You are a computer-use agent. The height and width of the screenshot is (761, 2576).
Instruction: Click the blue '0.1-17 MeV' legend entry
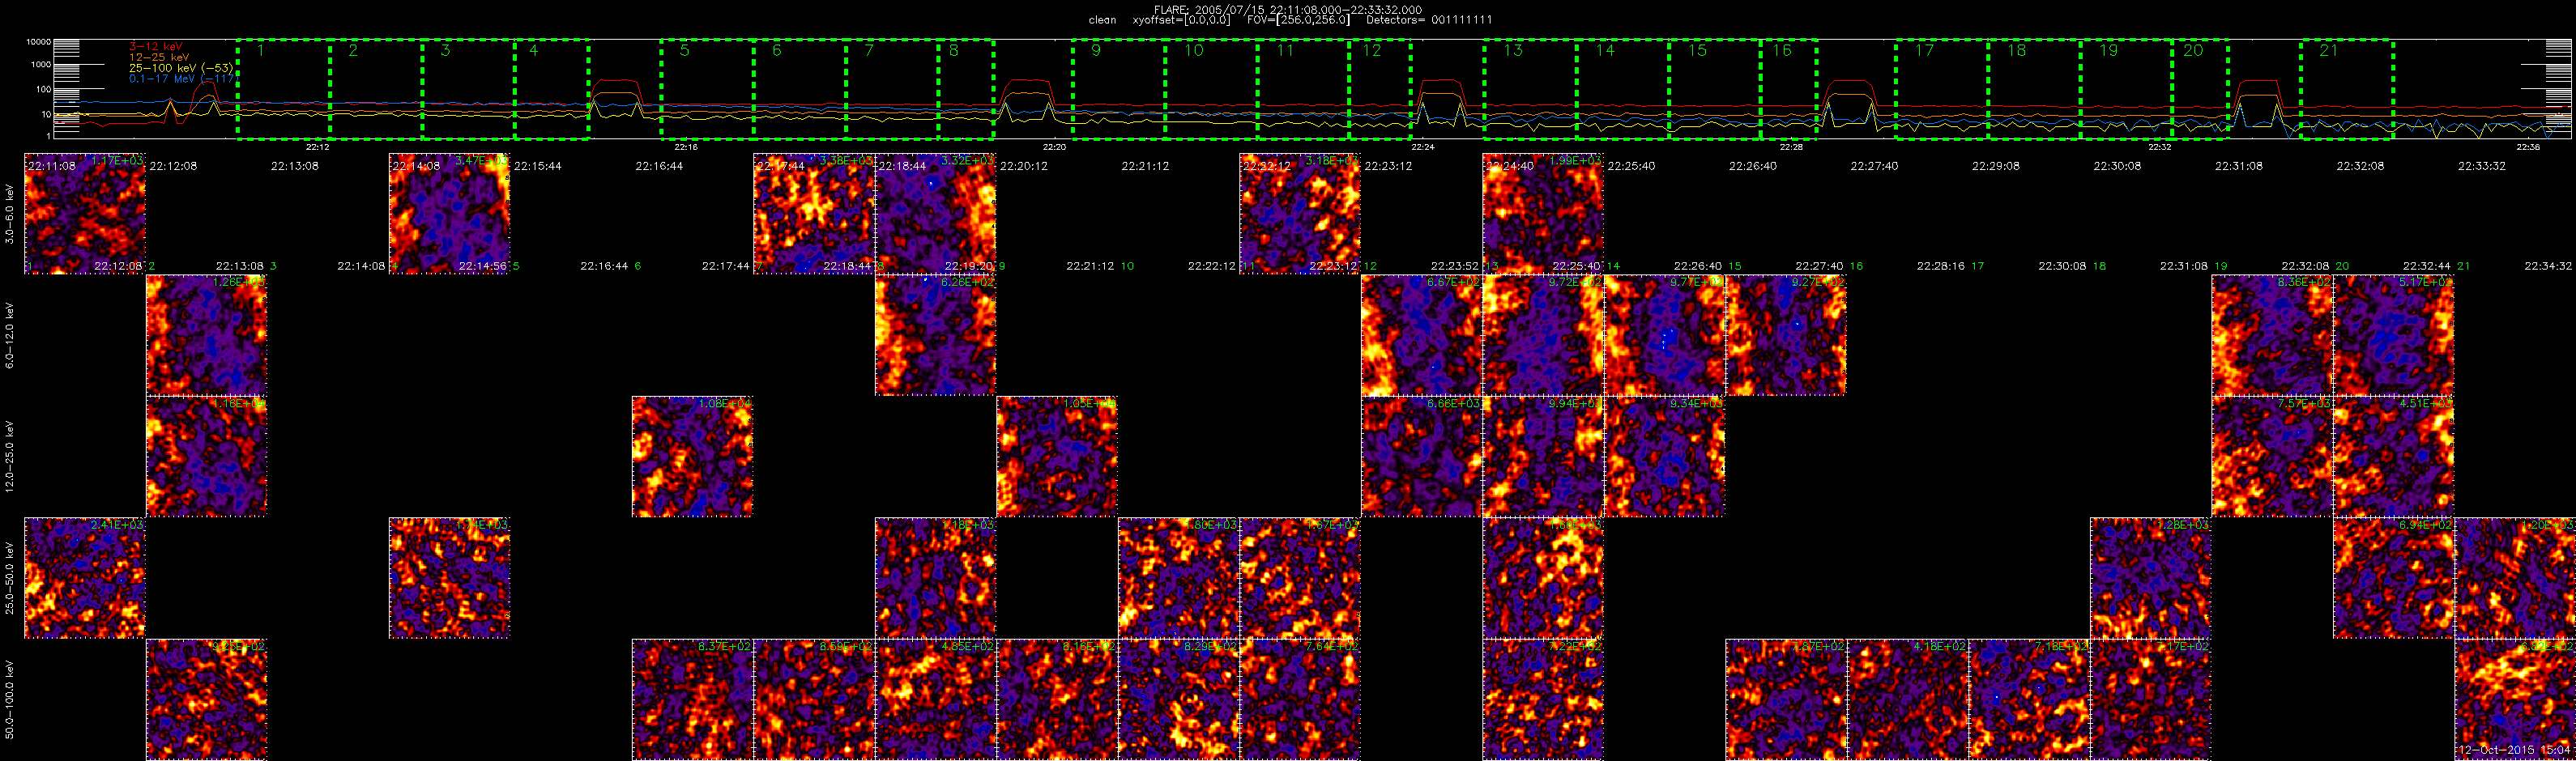coord(182,78)
